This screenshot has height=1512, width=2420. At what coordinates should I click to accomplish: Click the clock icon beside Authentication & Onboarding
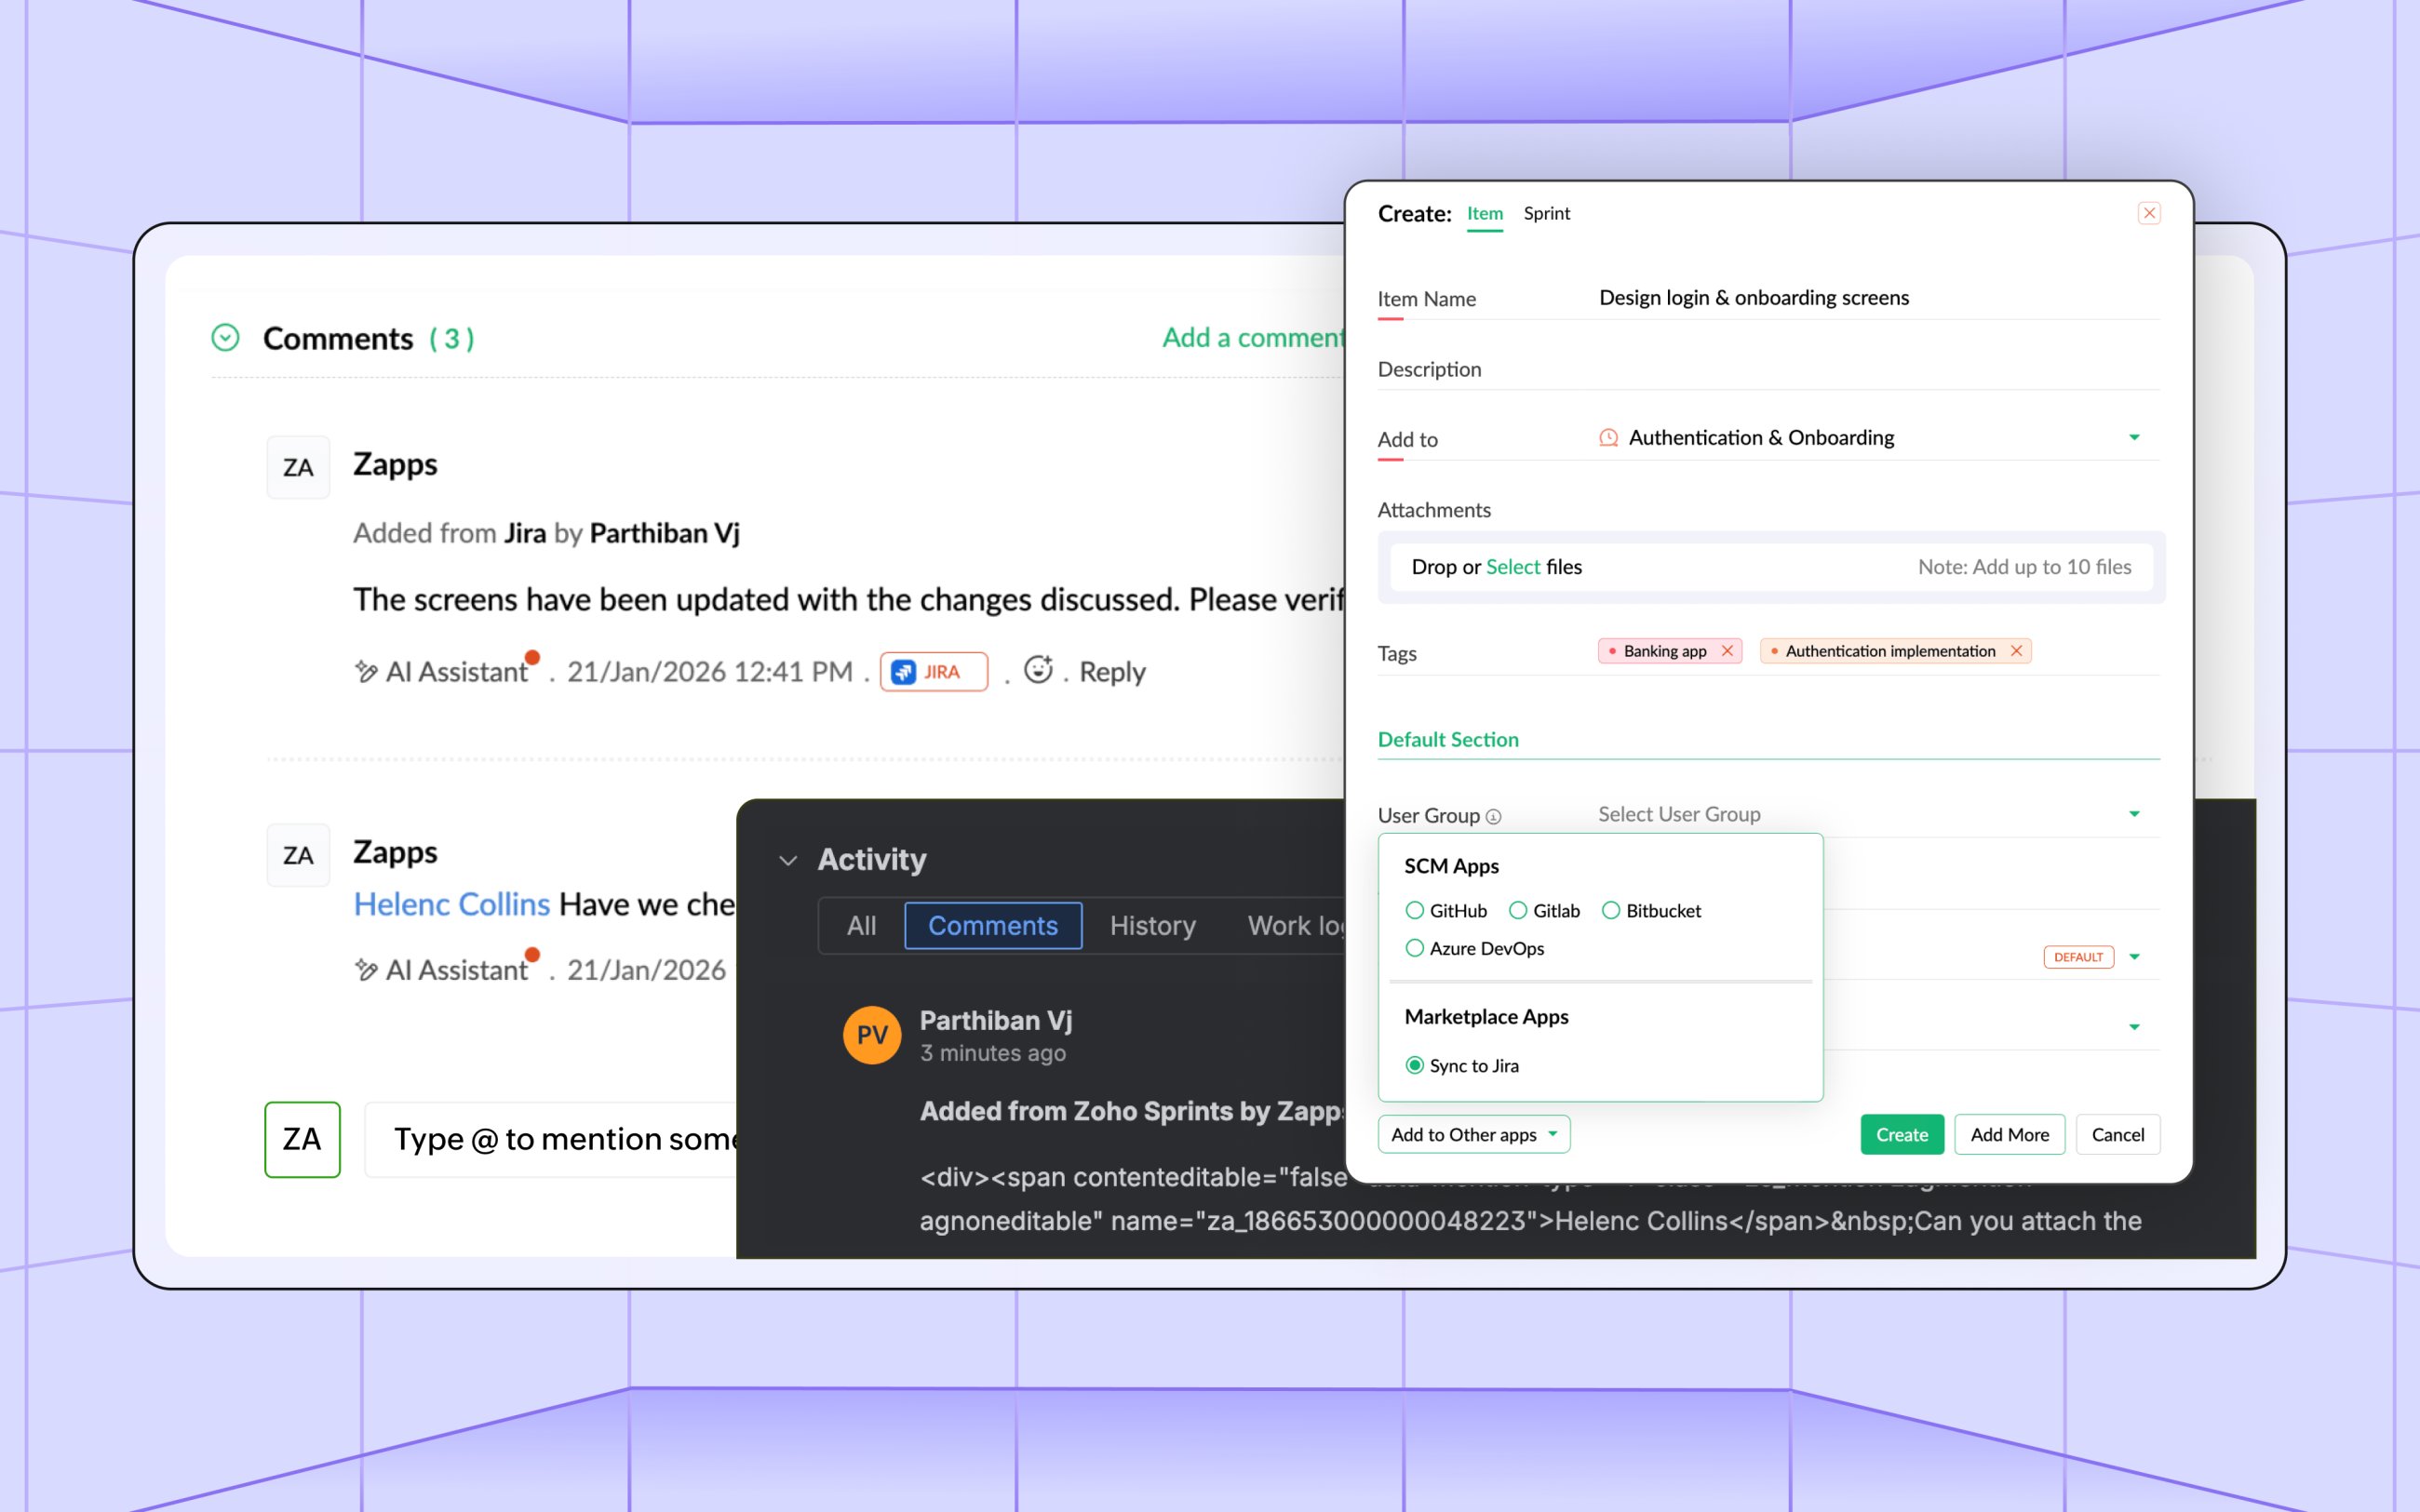point(1608,437)
